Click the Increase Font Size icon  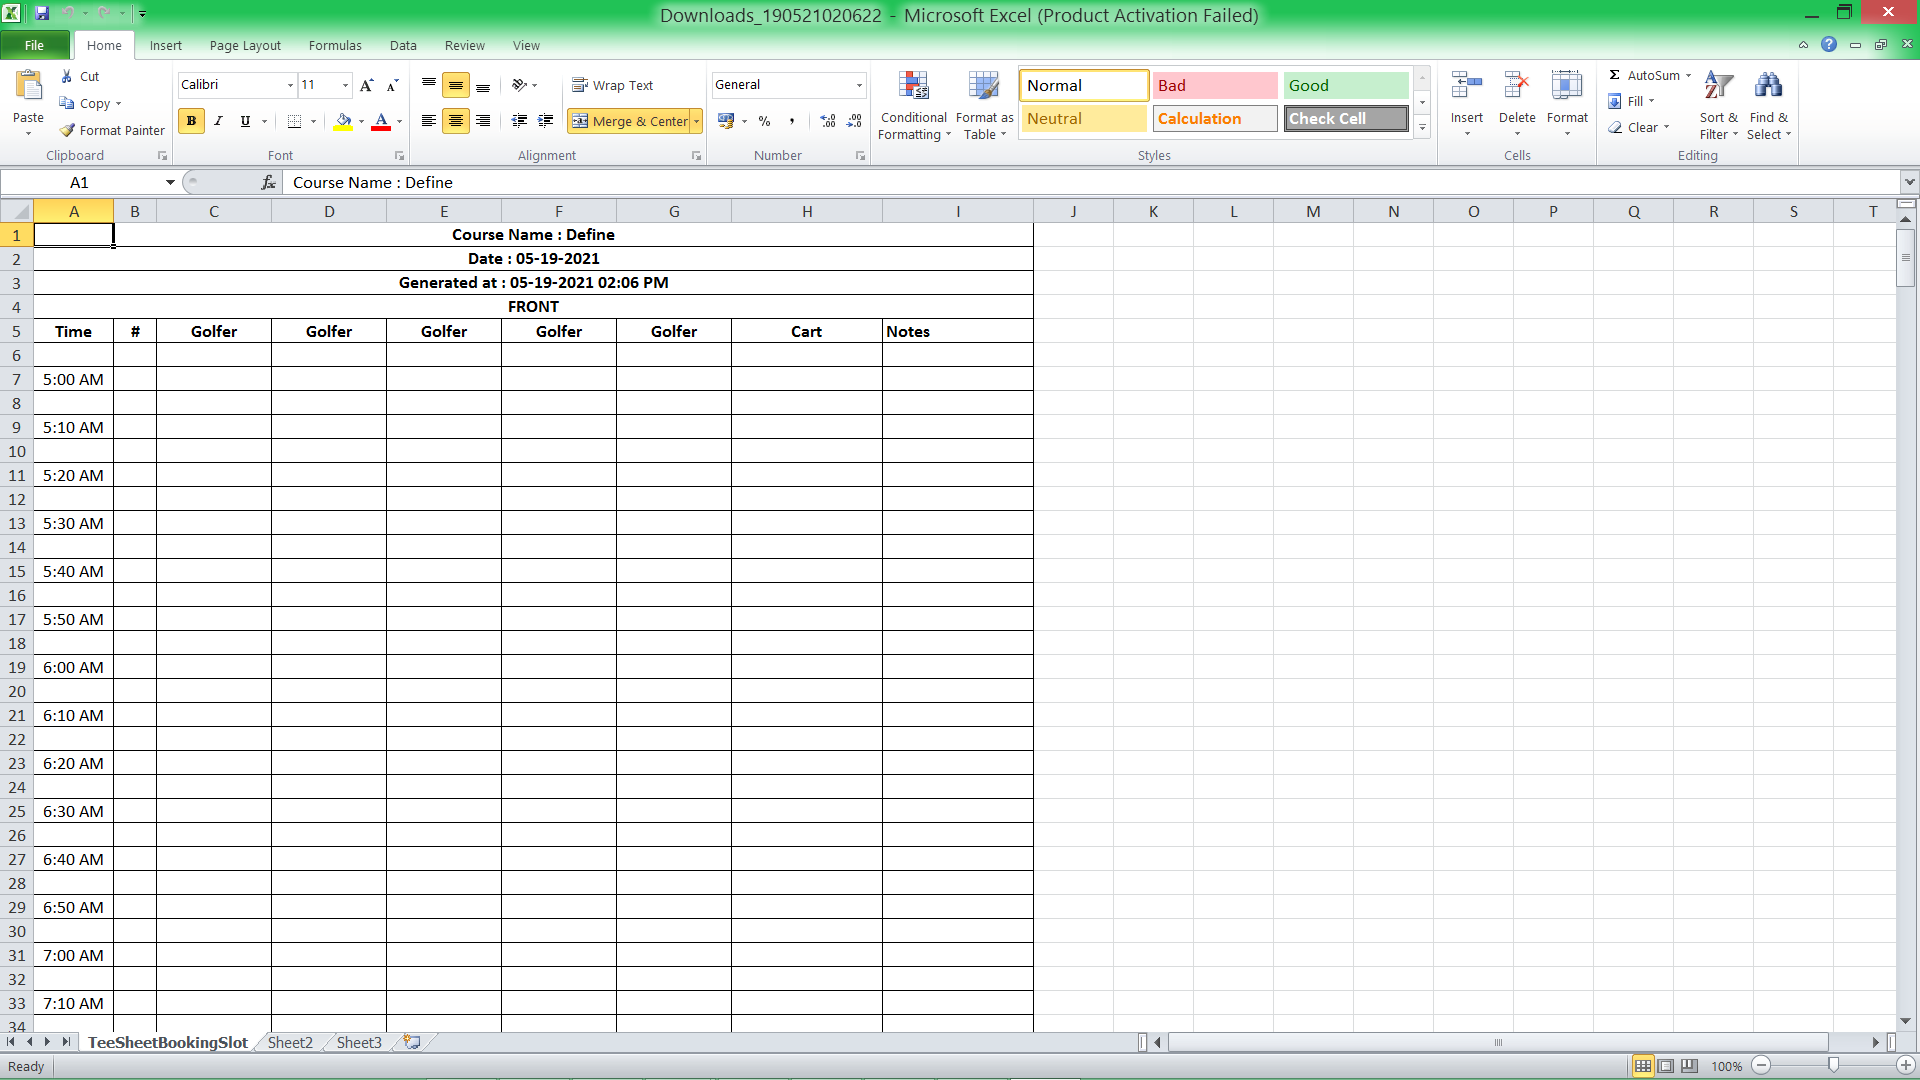366,86
